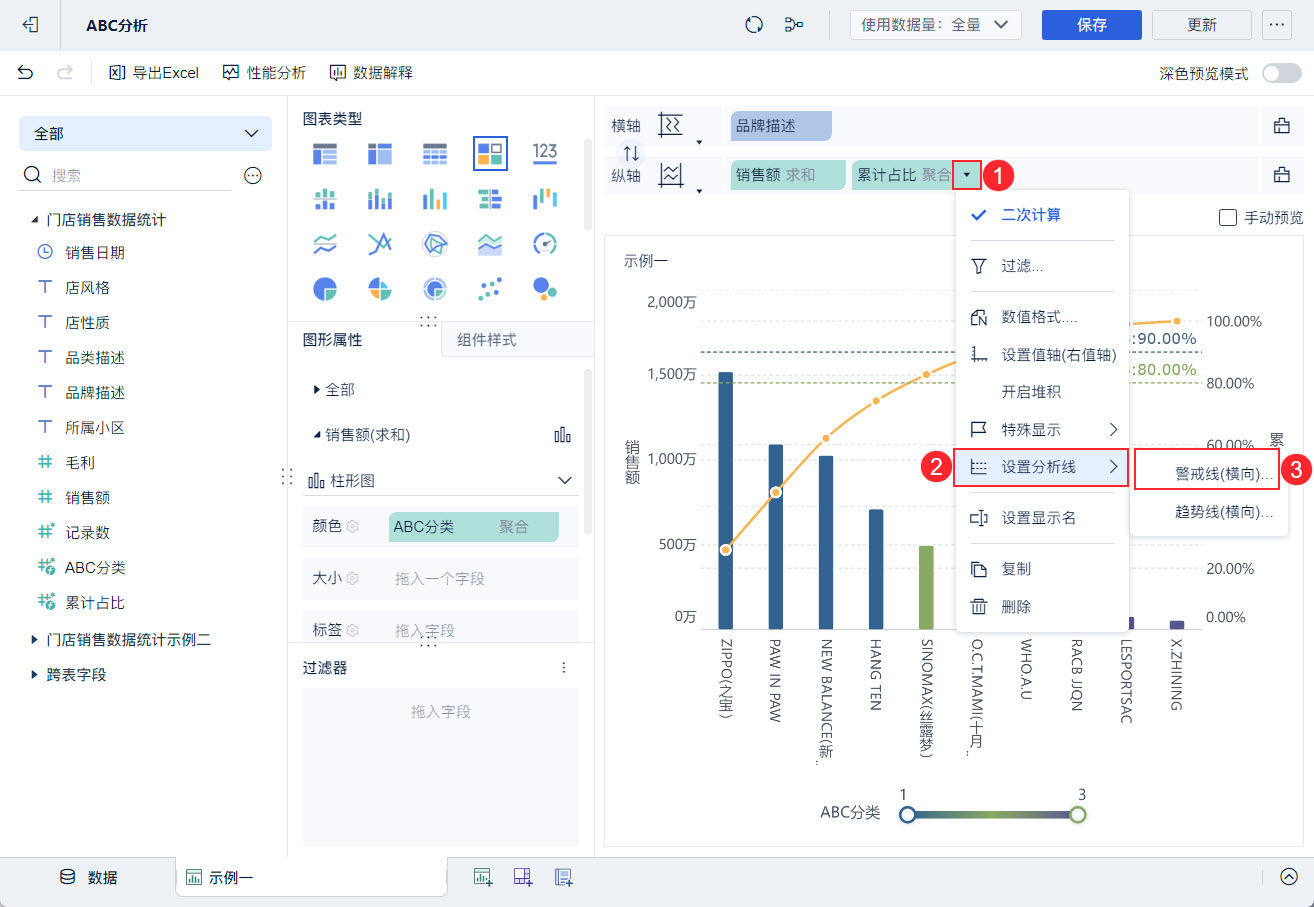Open 数据解释 from the toolbar

coord(371,72)
